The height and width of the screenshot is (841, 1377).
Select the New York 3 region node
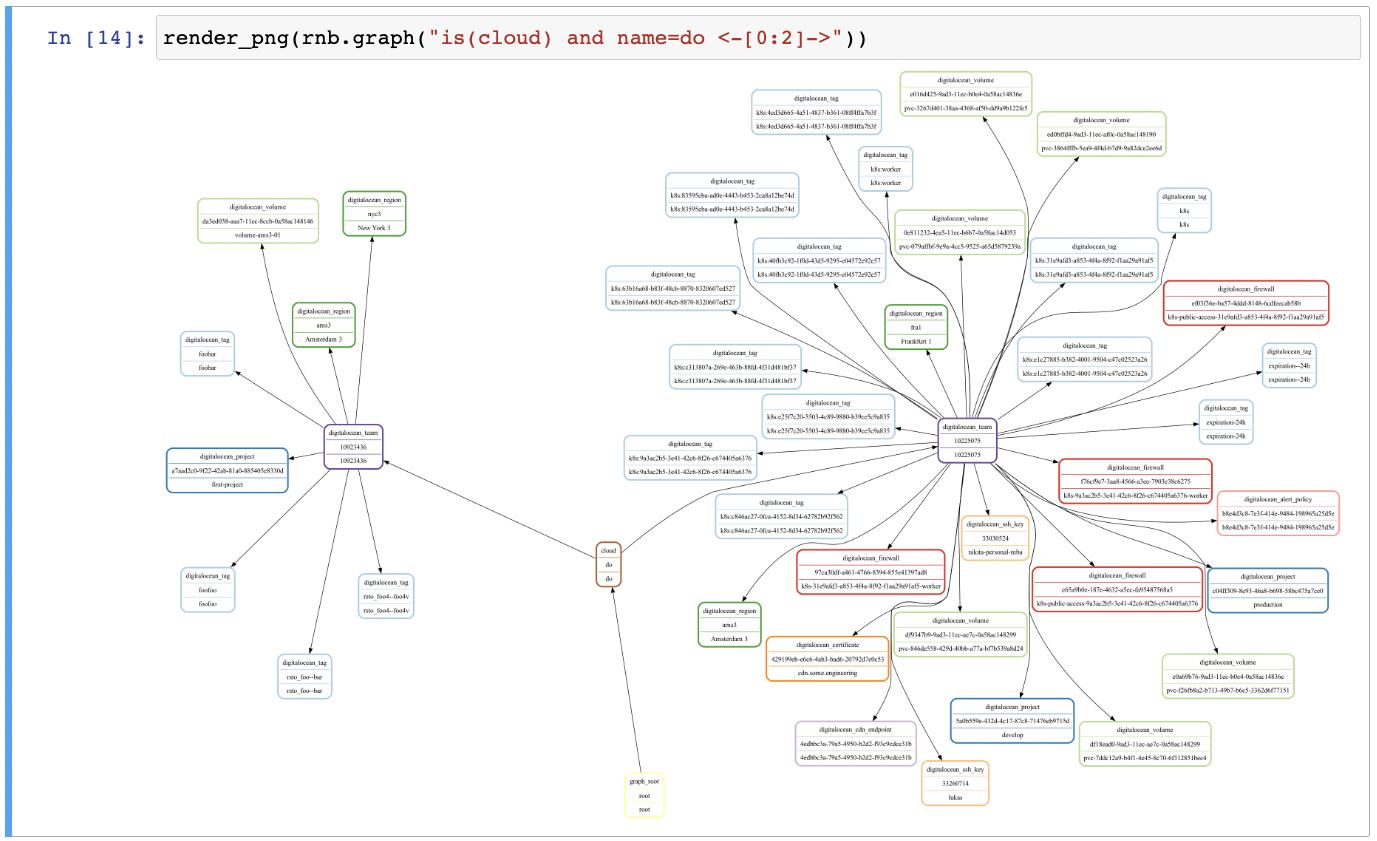tap(374, 214)
